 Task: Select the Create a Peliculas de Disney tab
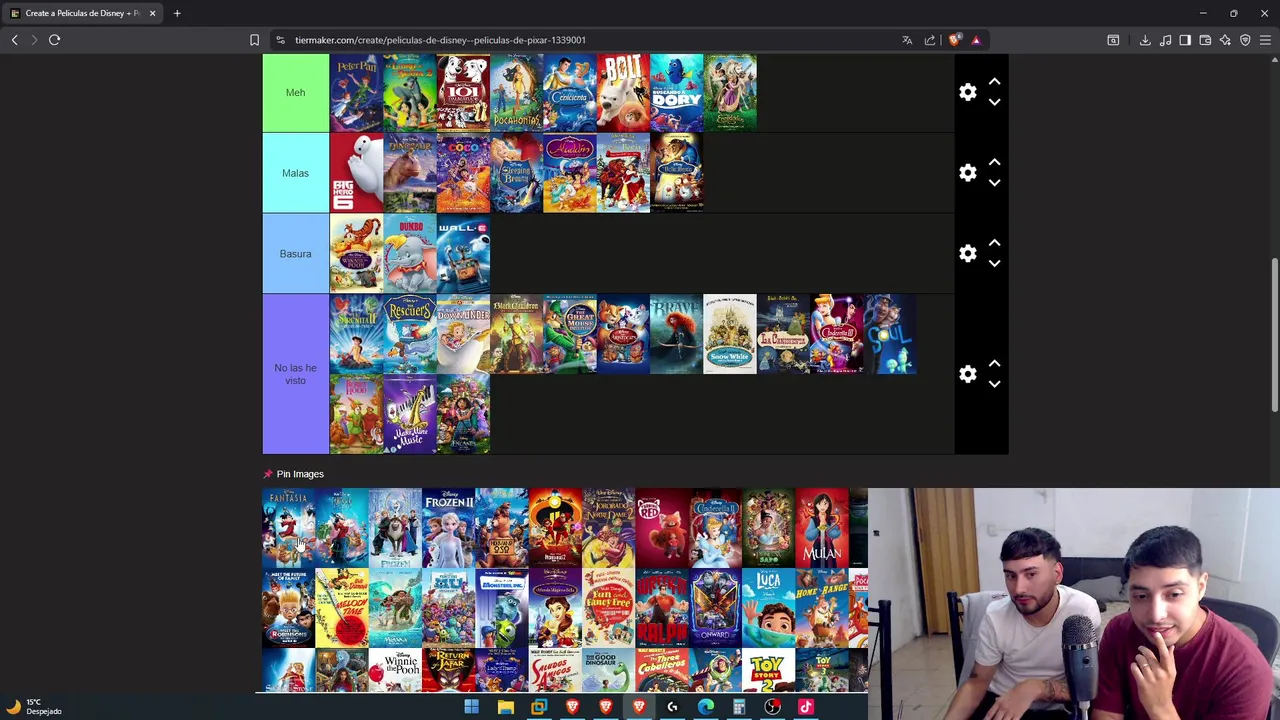click(x=82, y=13)
